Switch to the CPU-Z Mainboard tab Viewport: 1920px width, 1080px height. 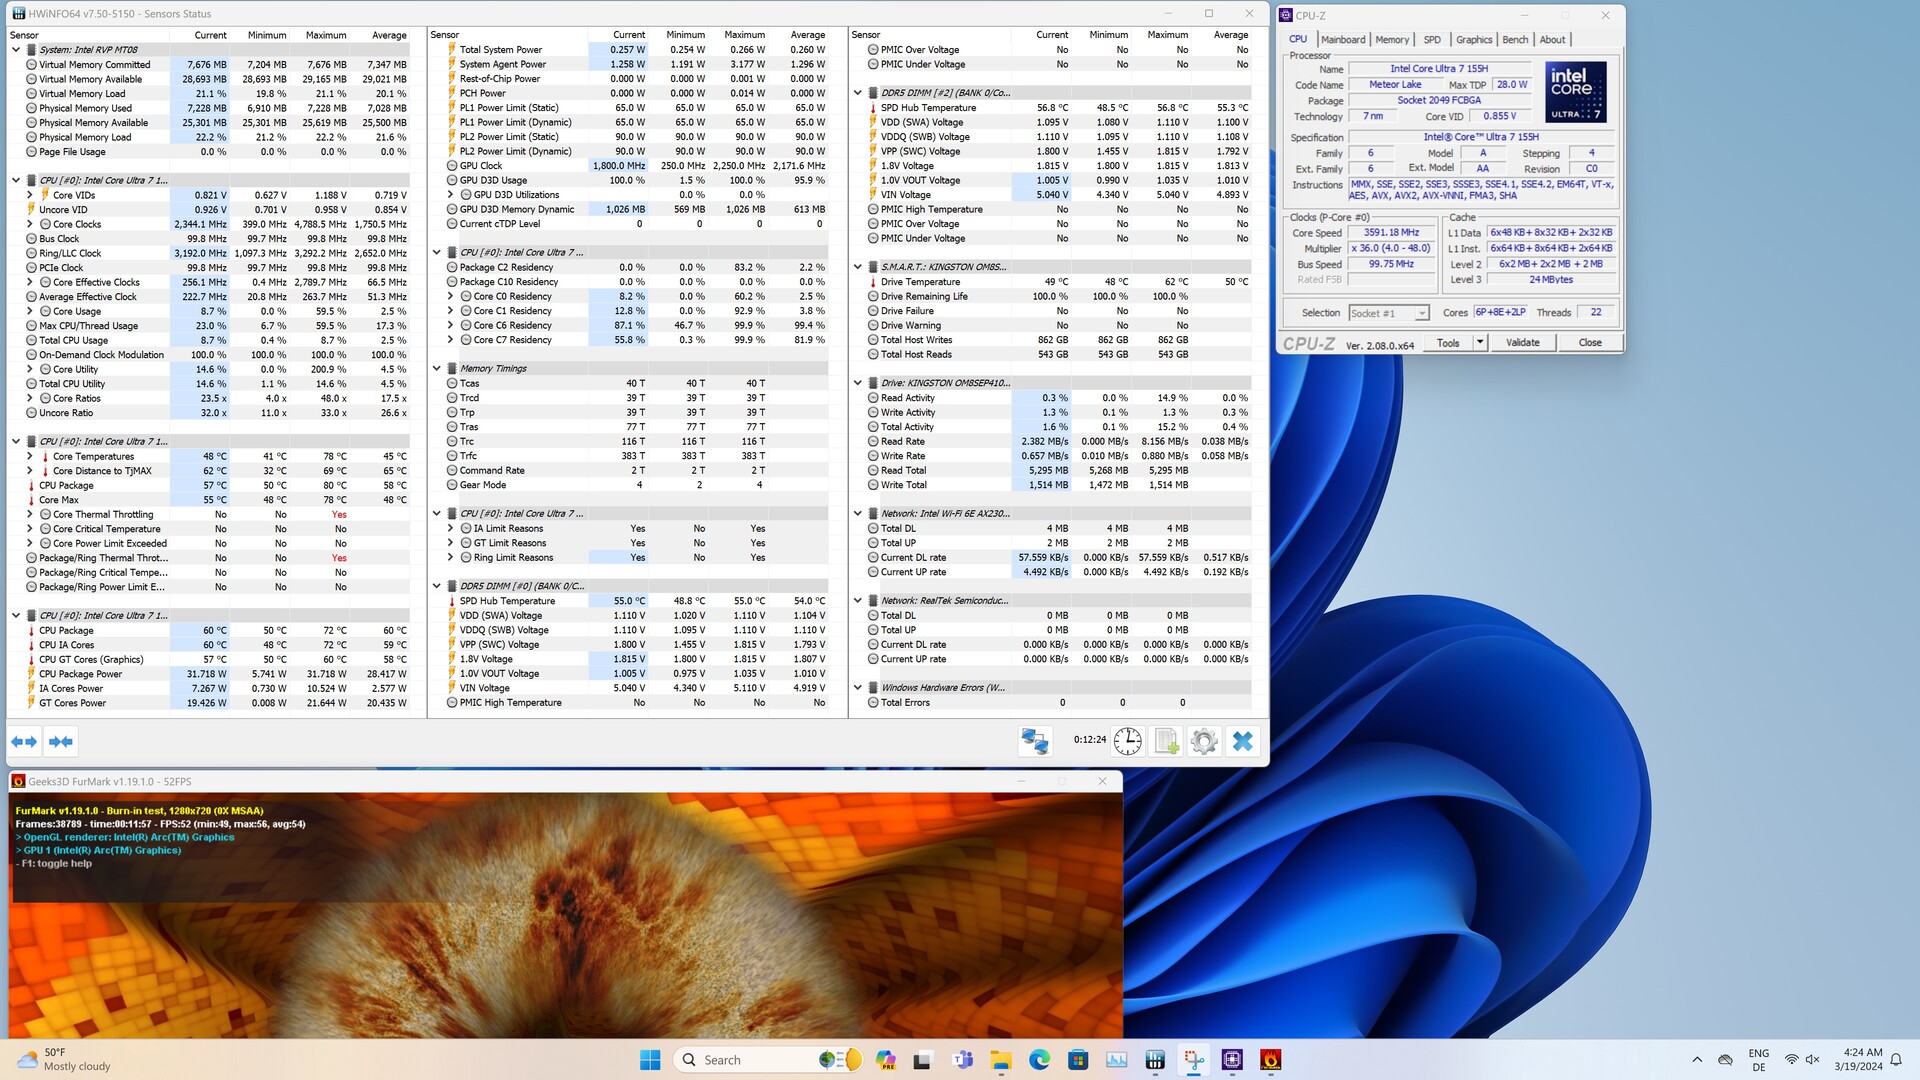(1343, 40)
